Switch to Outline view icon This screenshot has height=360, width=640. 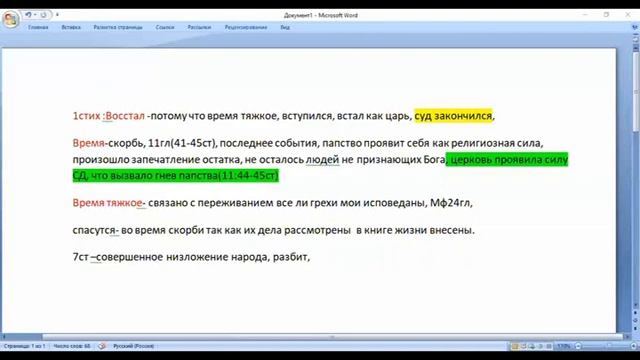(x=540, y=347)
